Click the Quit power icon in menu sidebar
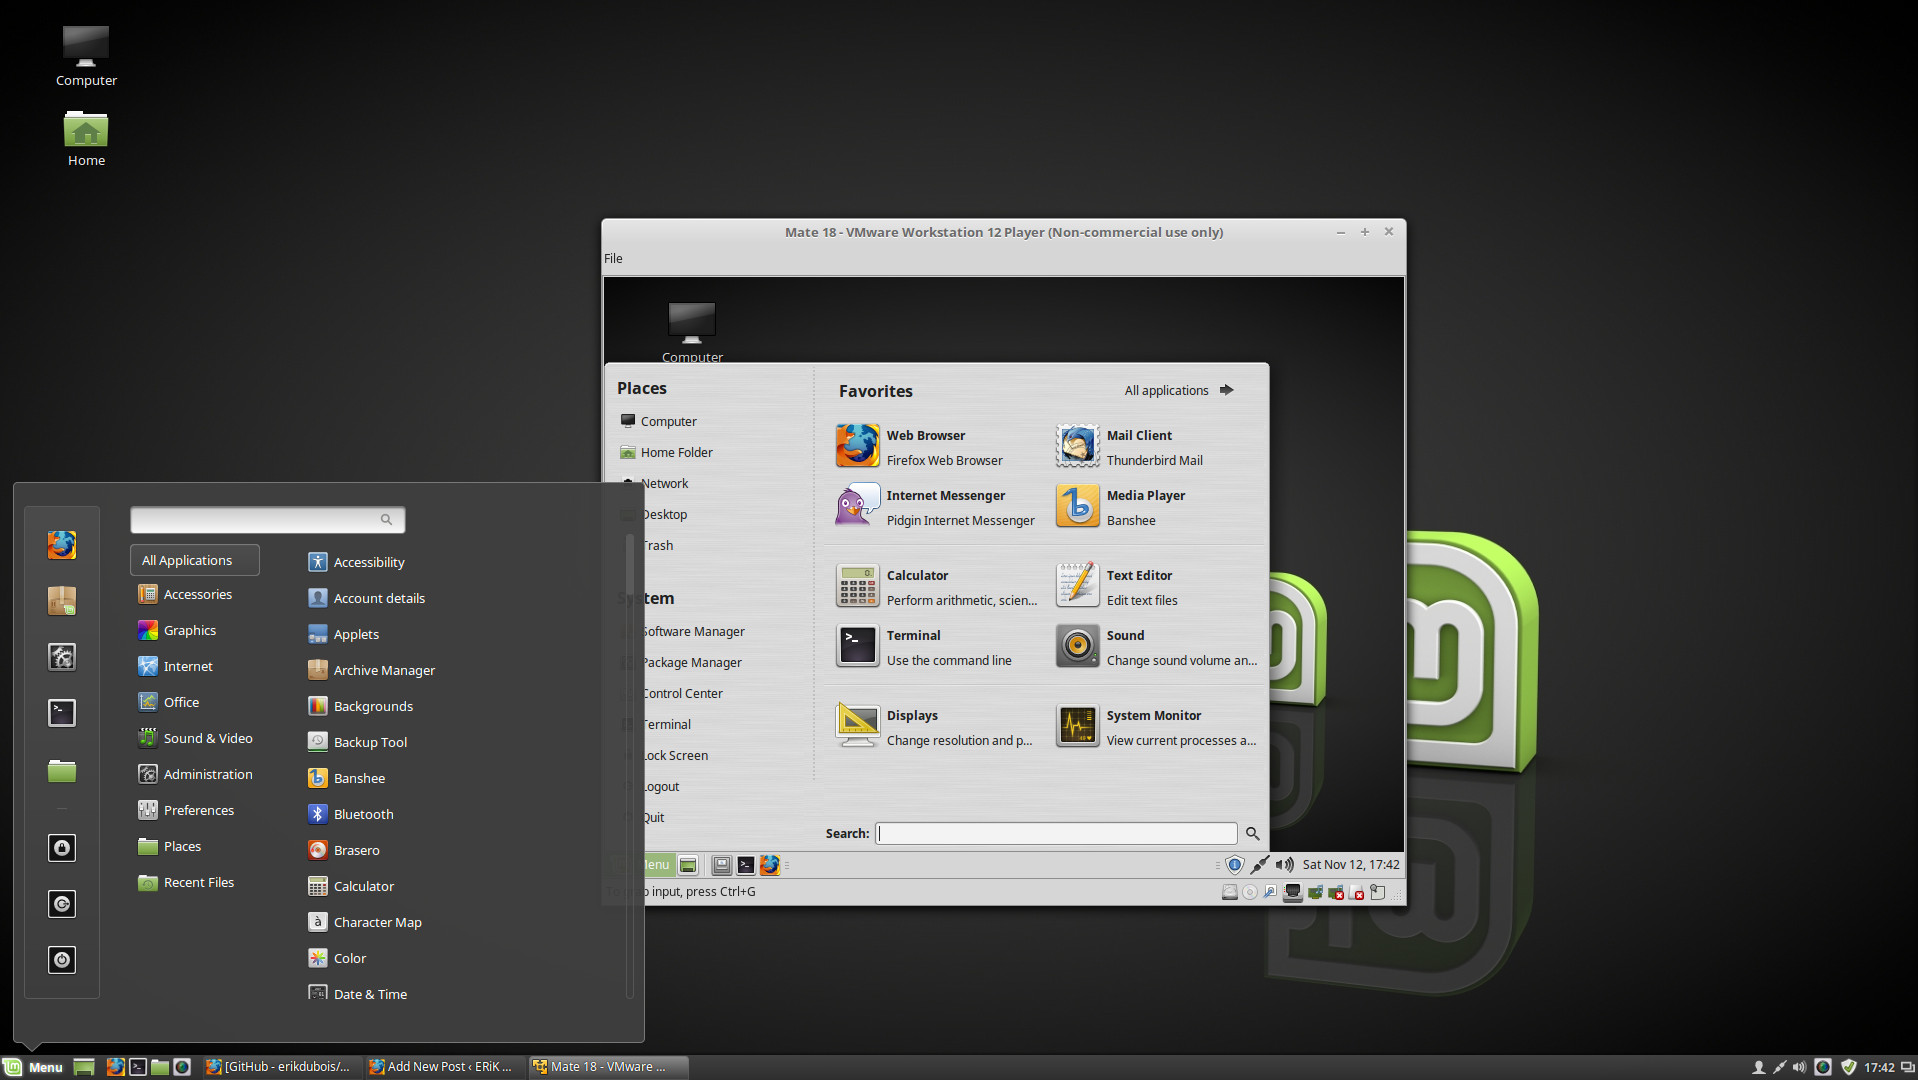Viewport: 1918px width, 1080px height. tap(62, 960)
